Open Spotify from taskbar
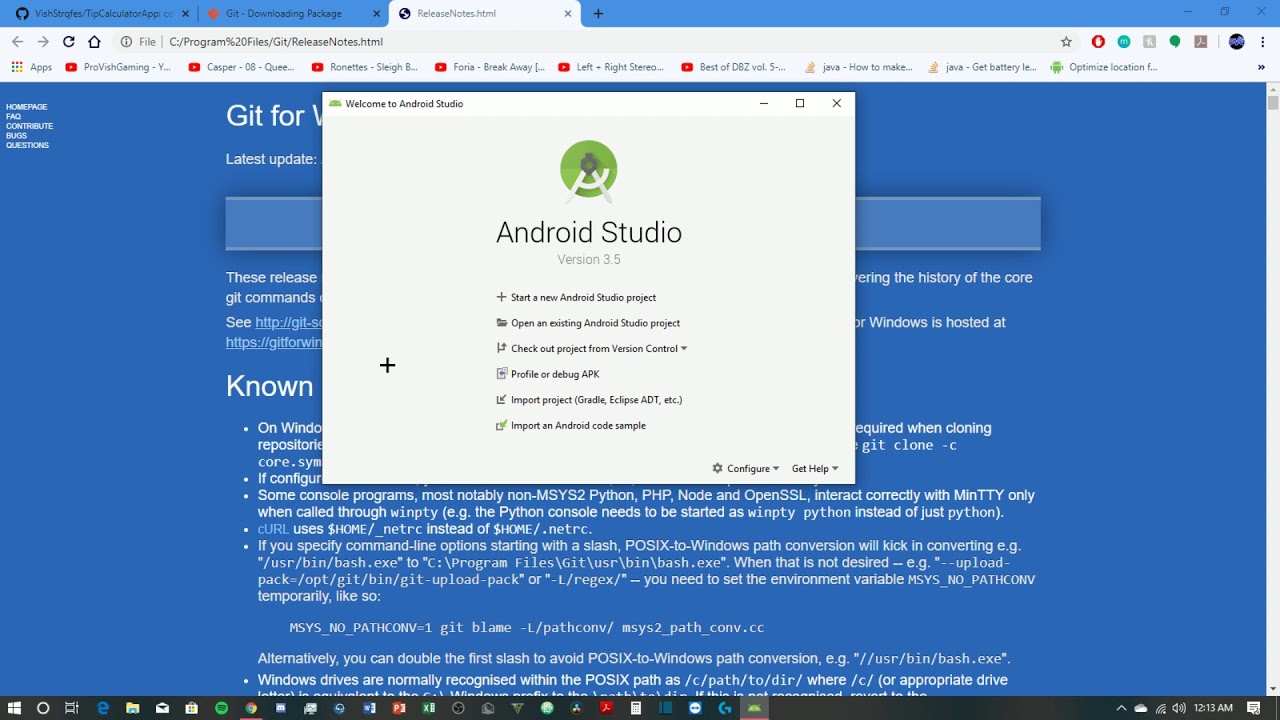This screenshot has height=720, width=1280. tap(221, 708)
